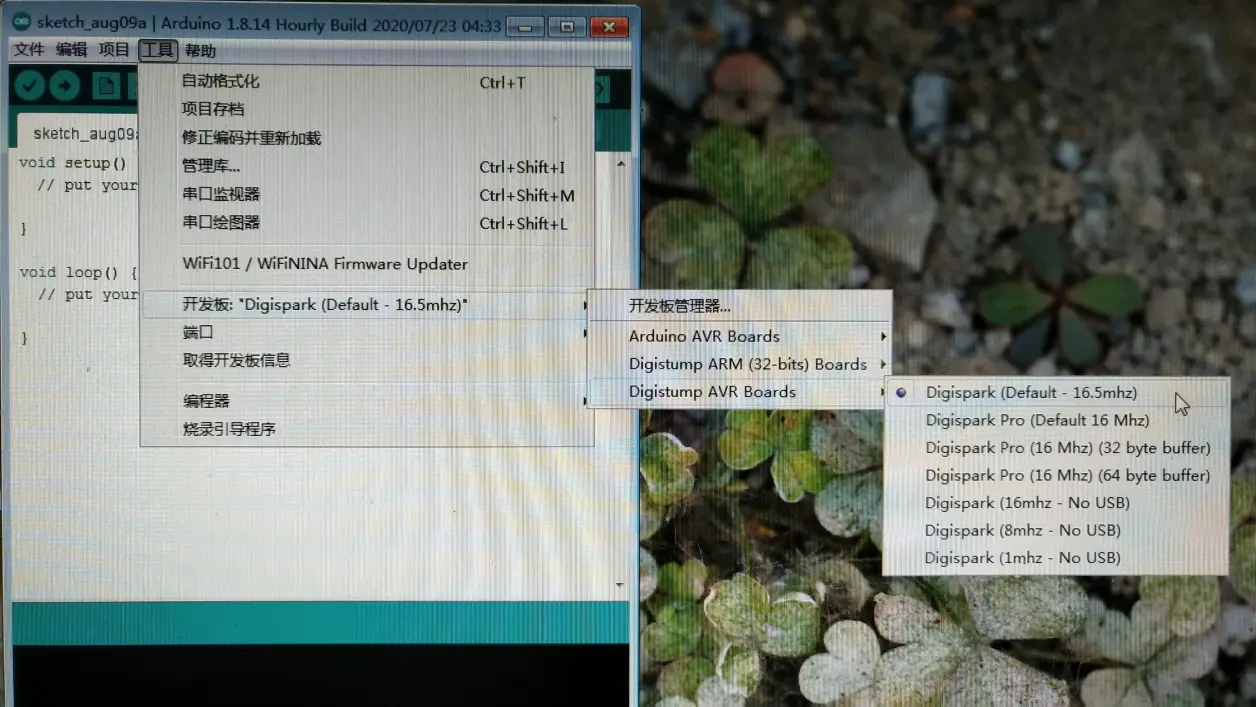Click the Upload arrow toolbar icon
Screen dimensions: 1256x707
tap(65, 87)
